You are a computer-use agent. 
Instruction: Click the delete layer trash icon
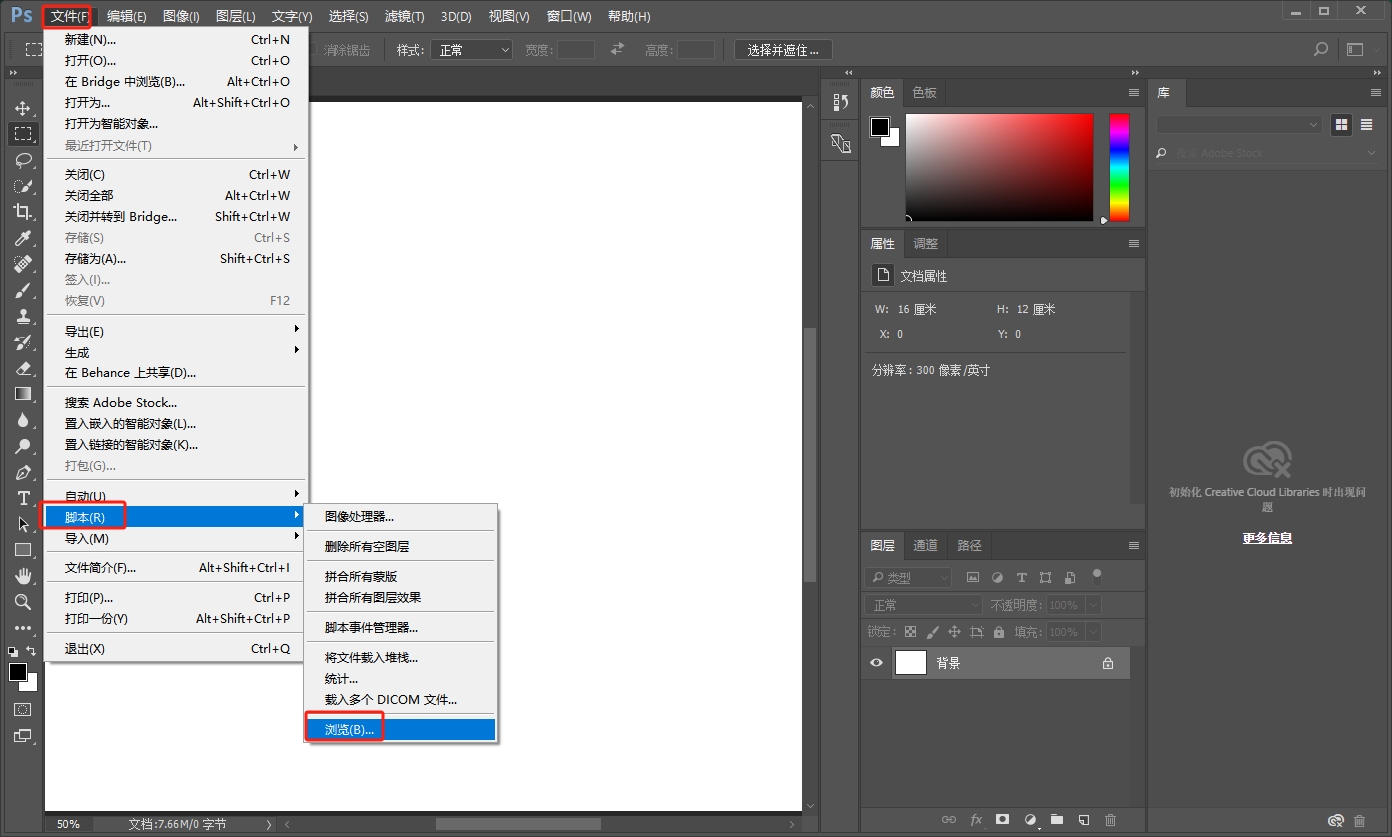click(x=1110, y=820)
